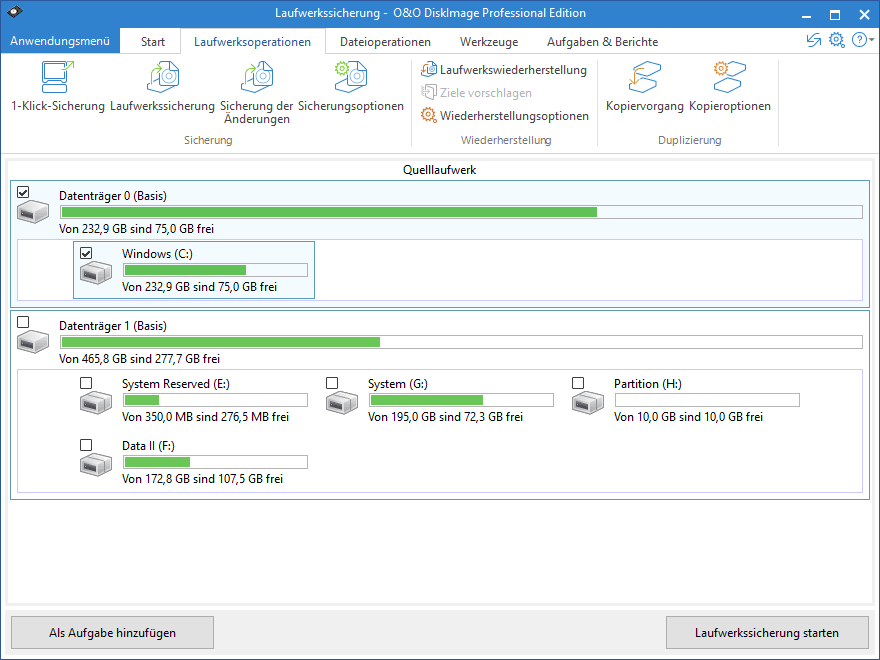Click the System (G:) usage bar

pos(461,400)
